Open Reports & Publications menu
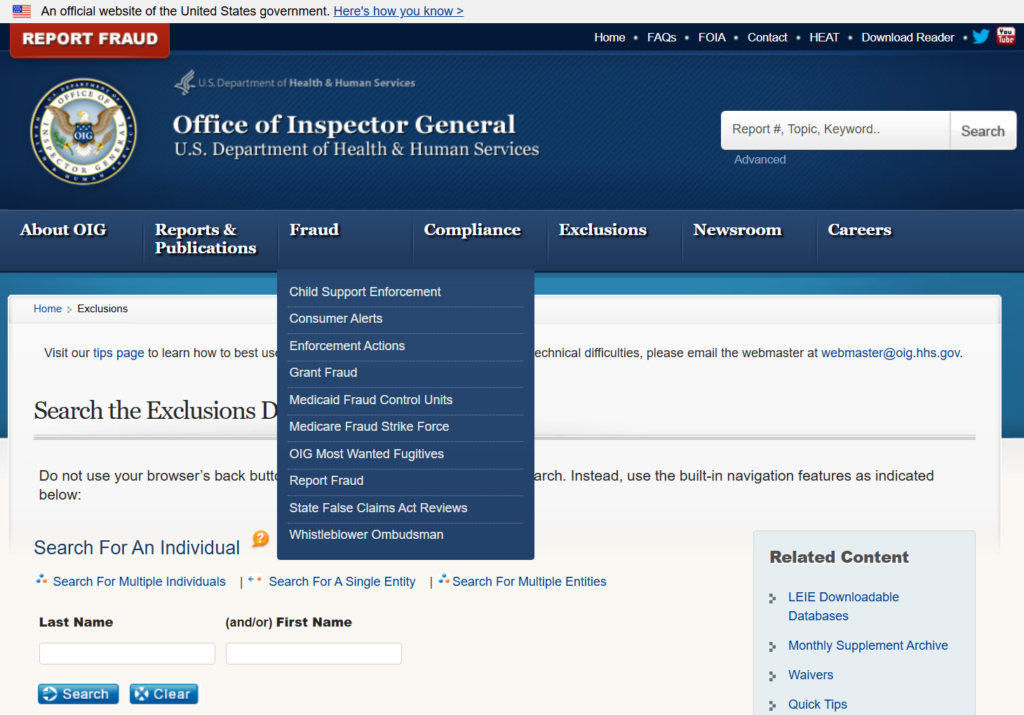The image size is (1024, 715). (205, 238)
